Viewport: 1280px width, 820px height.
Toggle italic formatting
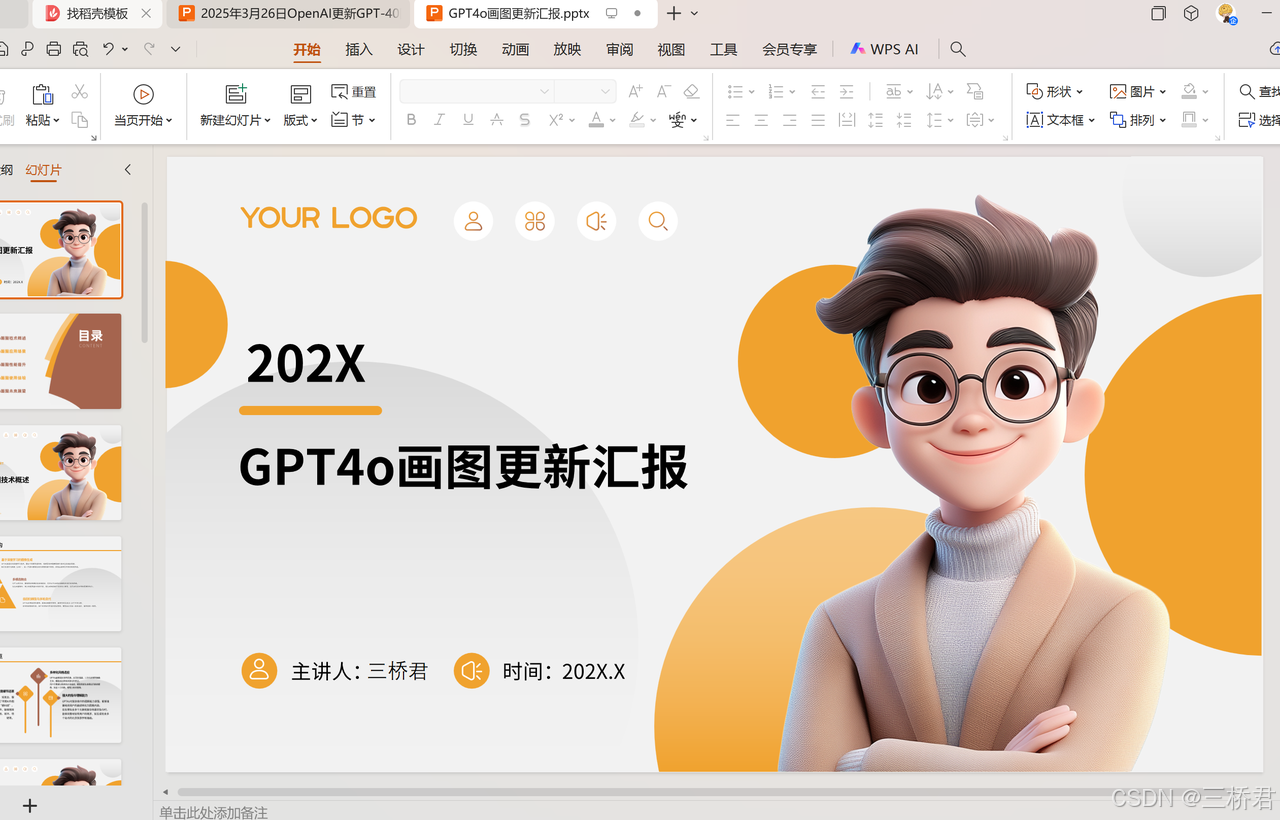(439, 120)
